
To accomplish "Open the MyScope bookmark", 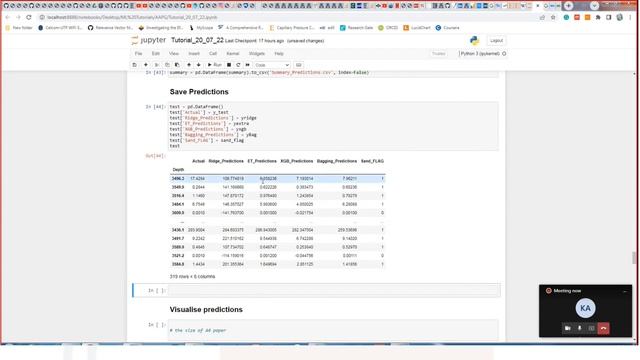I will [x=201, y=28].
